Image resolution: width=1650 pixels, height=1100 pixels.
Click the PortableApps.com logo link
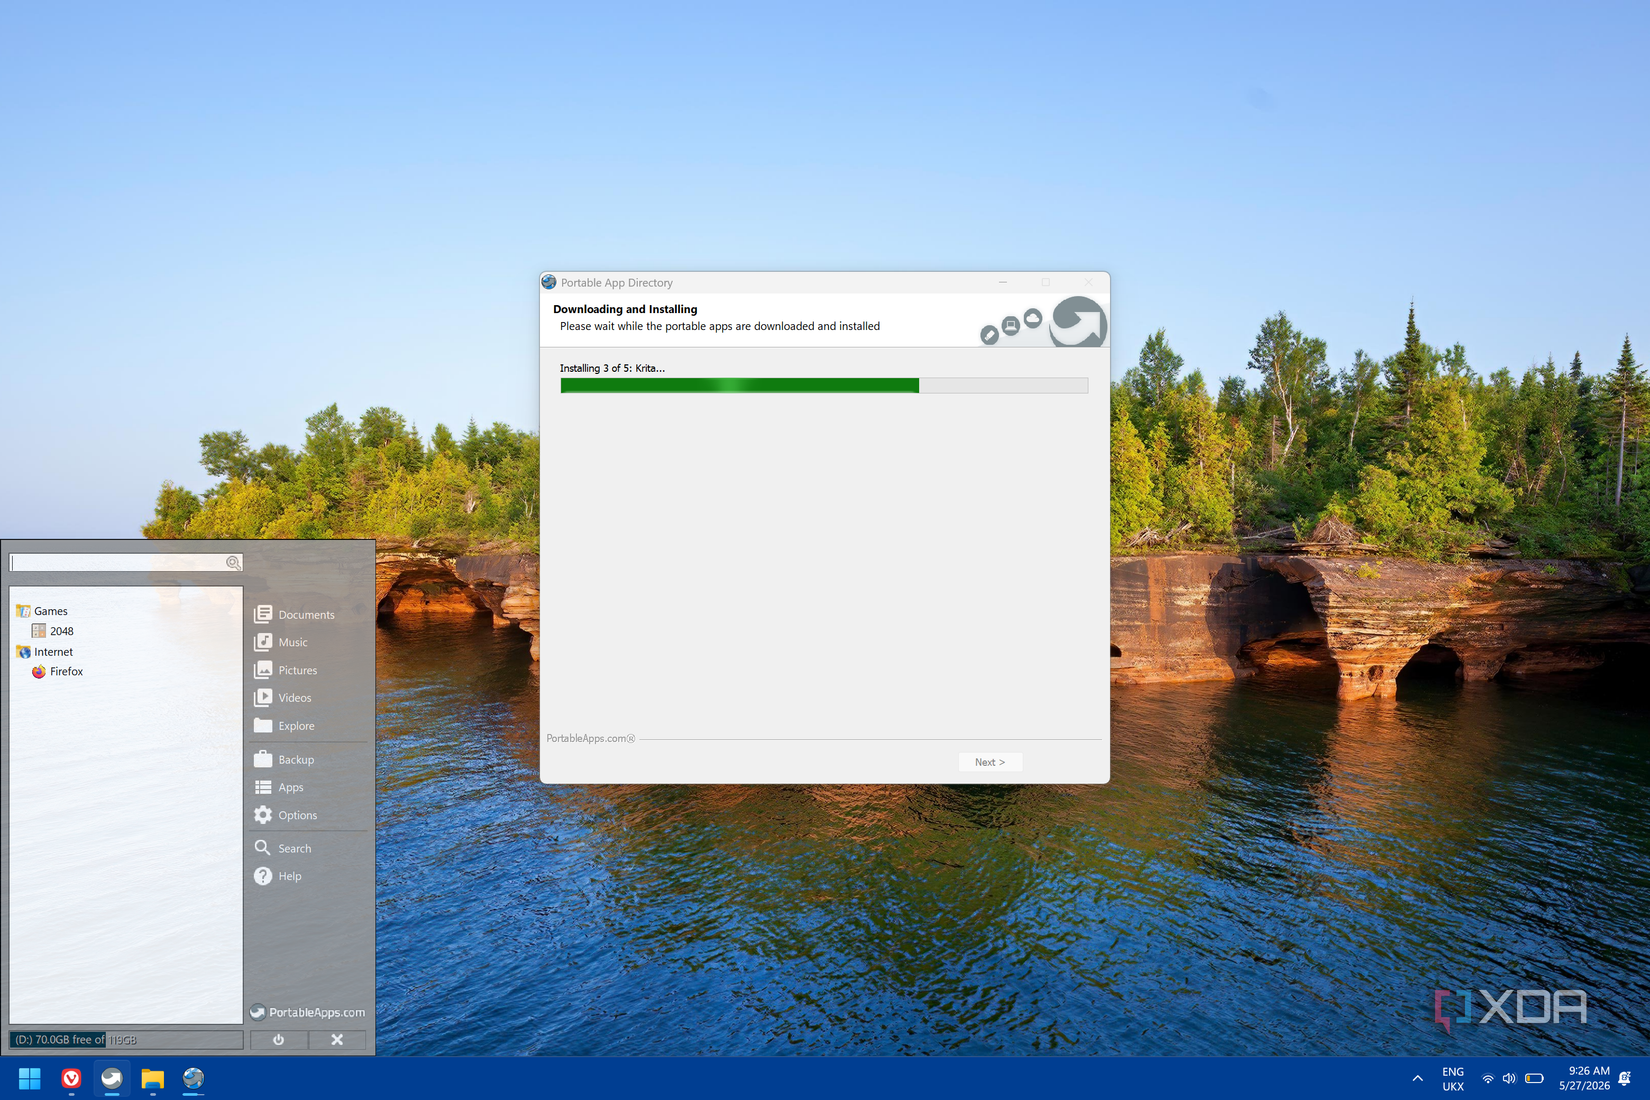click(x=308, y=1012)
